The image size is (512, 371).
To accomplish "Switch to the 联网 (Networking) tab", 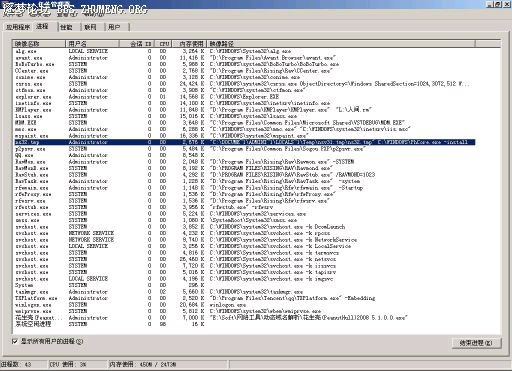I will pos(90,27).
